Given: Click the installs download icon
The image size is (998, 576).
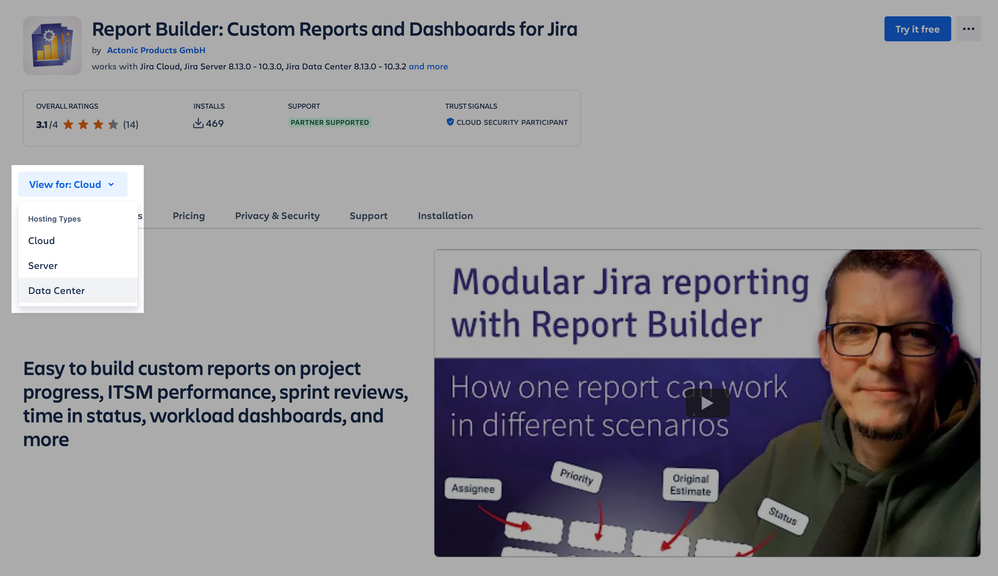Looking at the screenshot, I should tap(198, 123).
